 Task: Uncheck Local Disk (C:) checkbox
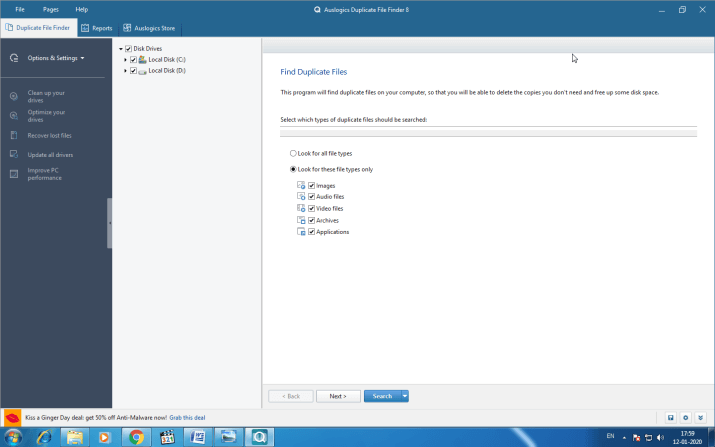(133, 59)
